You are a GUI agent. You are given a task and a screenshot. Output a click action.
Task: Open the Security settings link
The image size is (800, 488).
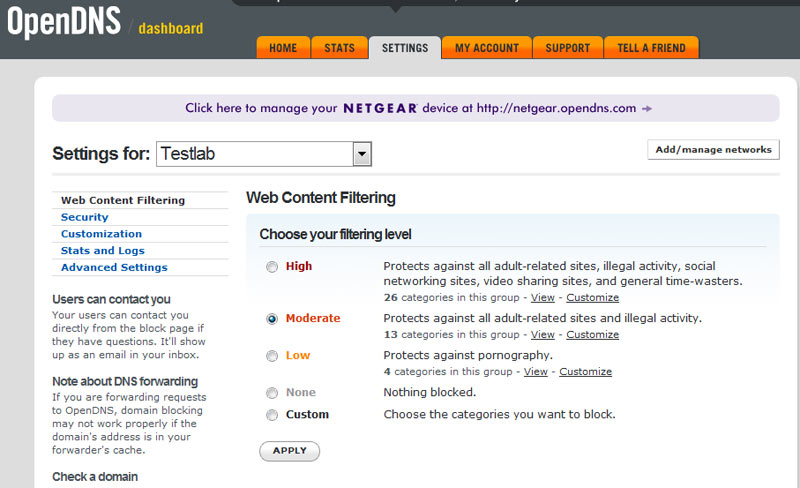coord(84,217)
